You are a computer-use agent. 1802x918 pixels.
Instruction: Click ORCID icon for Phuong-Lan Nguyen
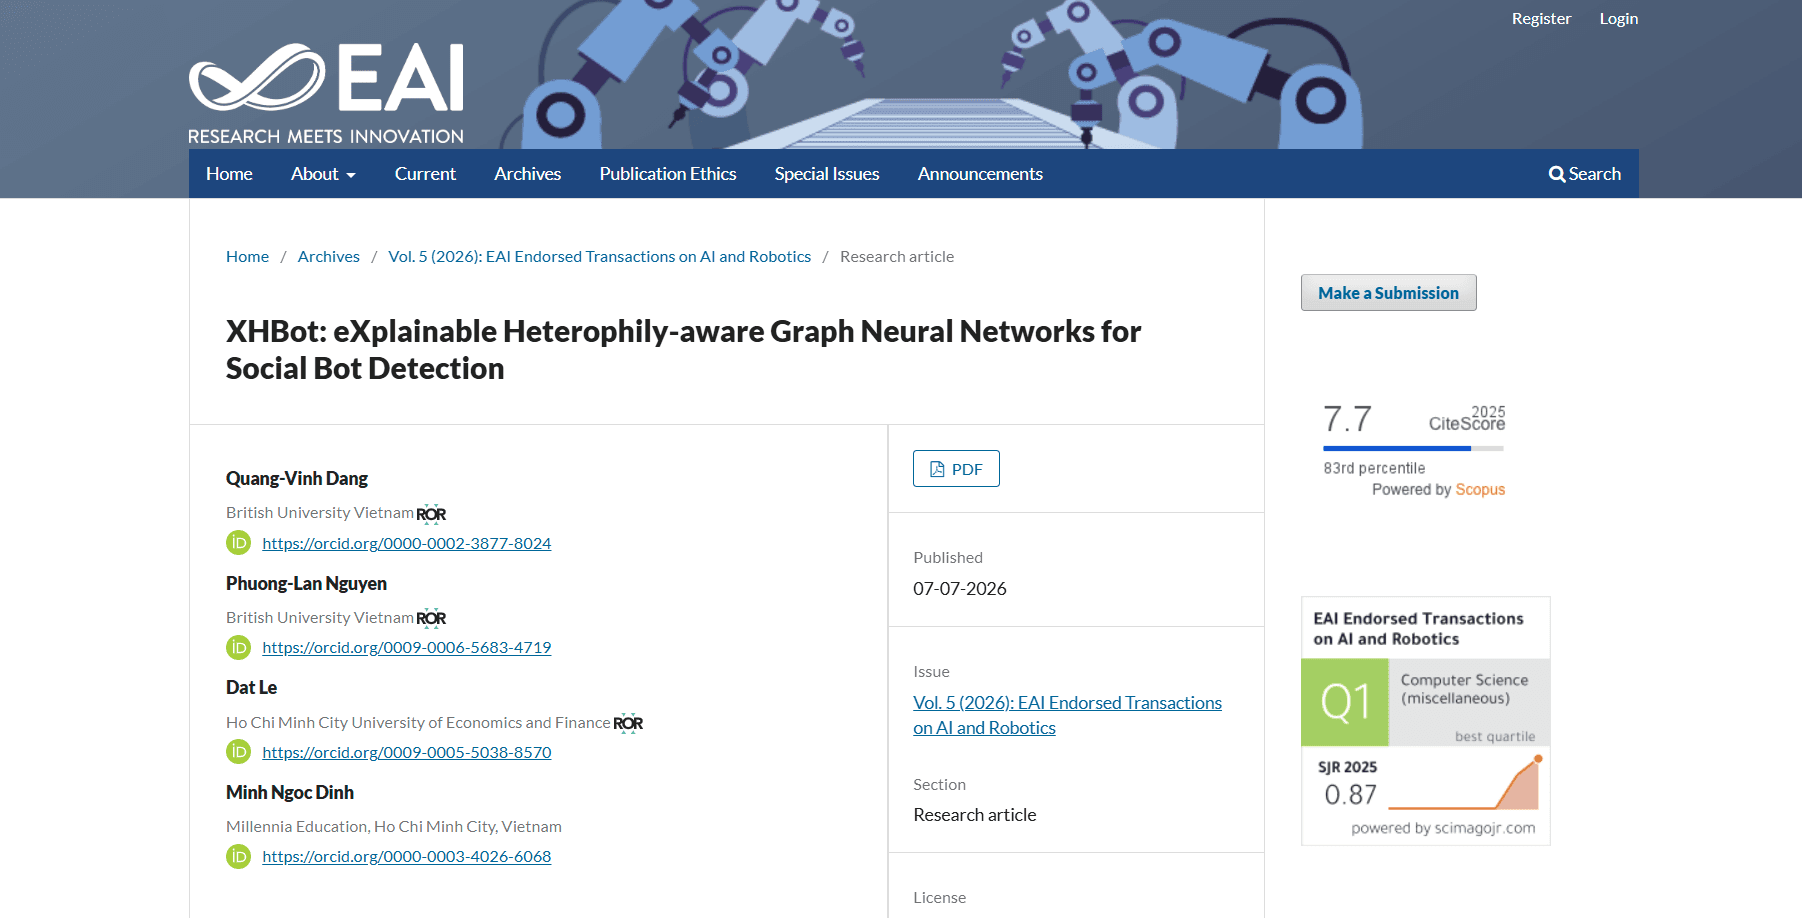238,647
